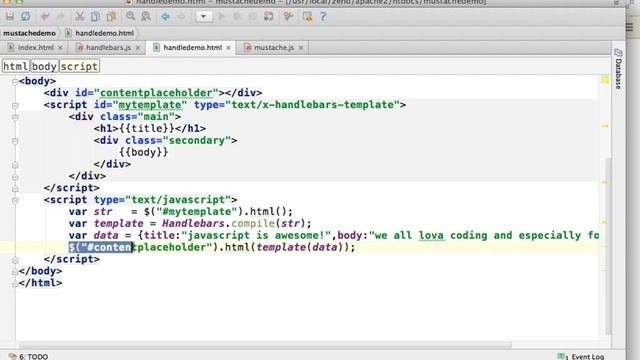This screenshot has width=640, height=360.
Task: Click fold marker at last closing script tag
Action: coord(15,260)
